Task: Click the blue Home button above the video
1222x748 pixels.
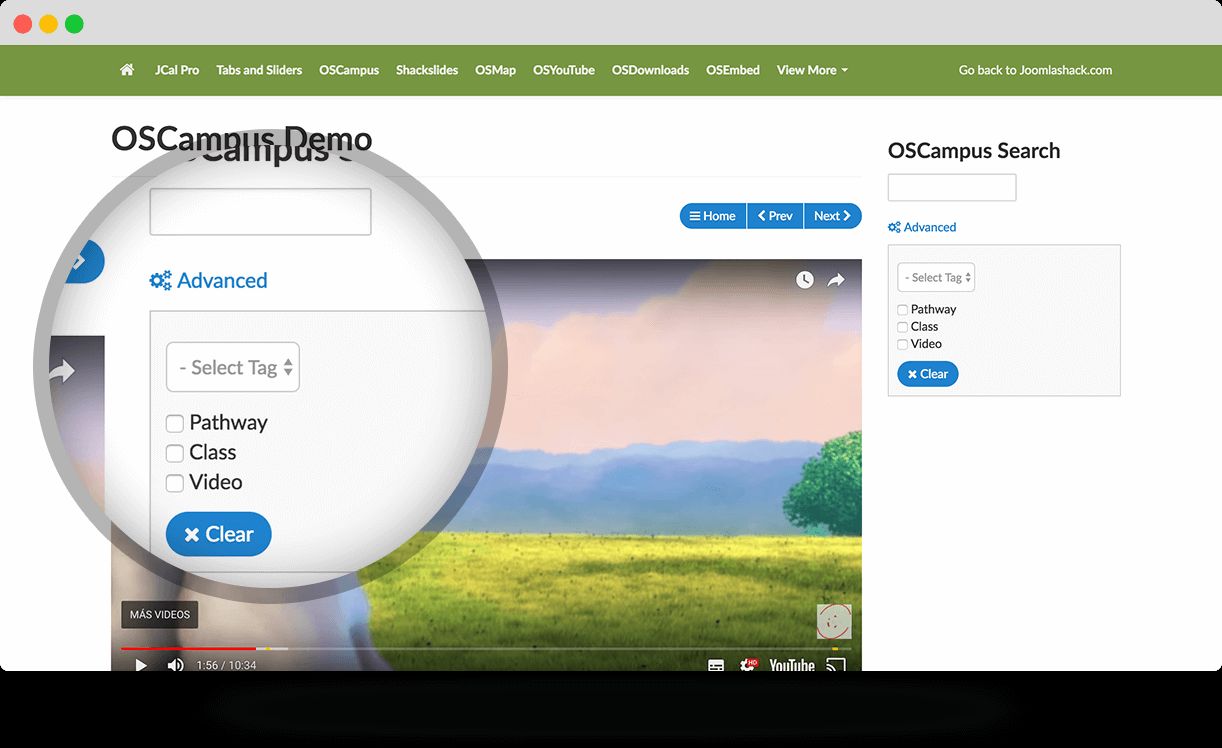Action: [713, 216]
